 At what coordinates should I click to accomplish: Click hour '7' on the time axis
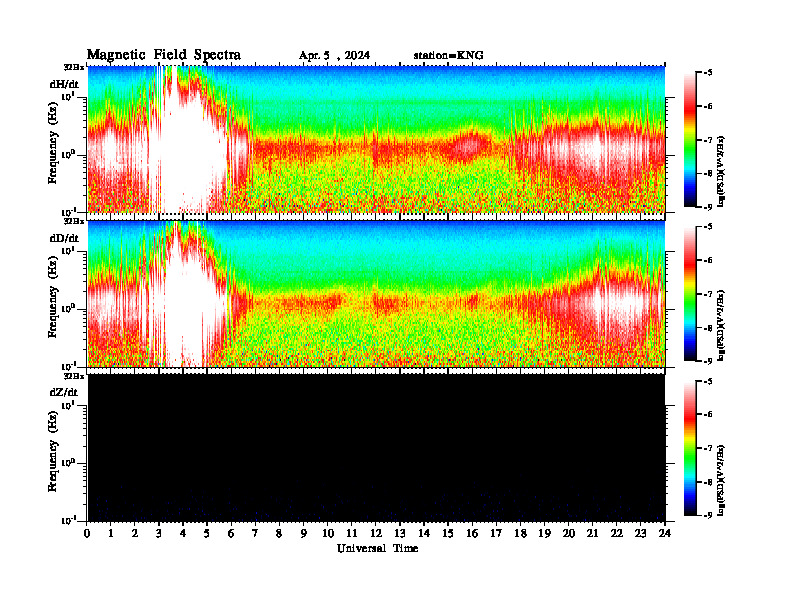(255, 533)
